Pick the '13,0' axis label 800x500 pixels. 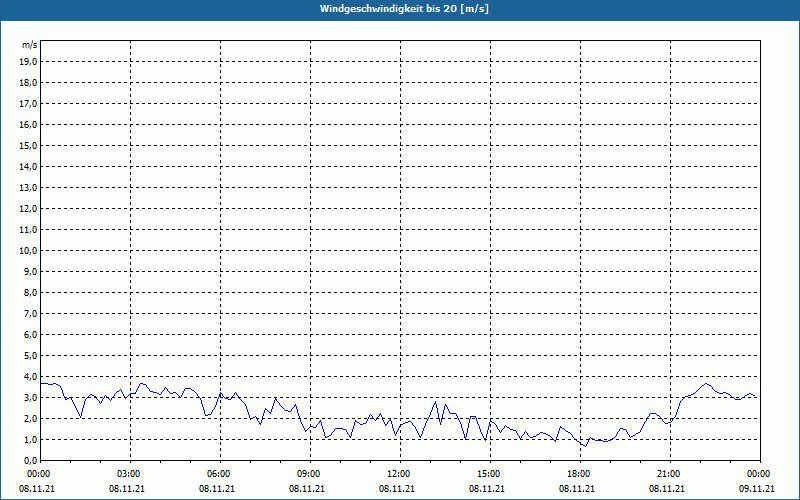[28, 188]
